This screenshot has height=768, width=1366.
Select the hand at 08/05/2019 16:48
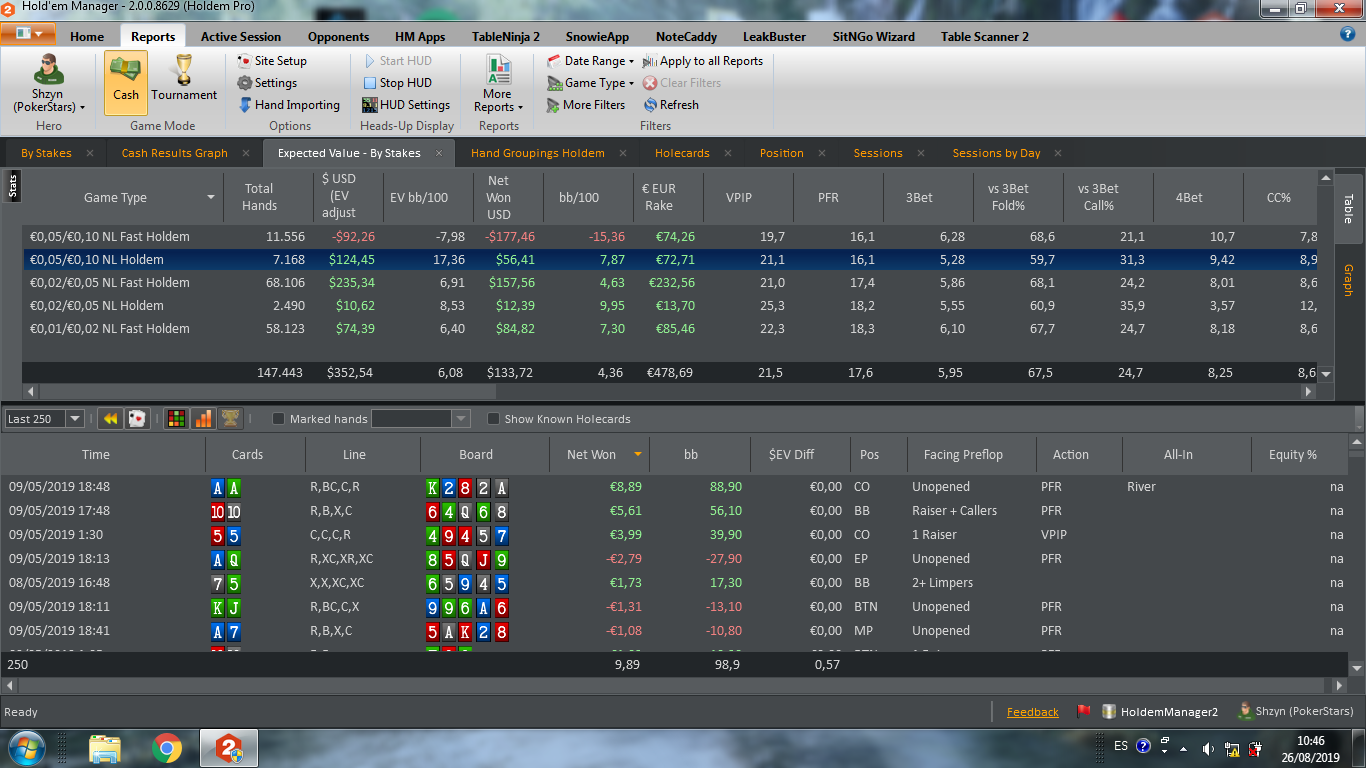tap(675, 583)
